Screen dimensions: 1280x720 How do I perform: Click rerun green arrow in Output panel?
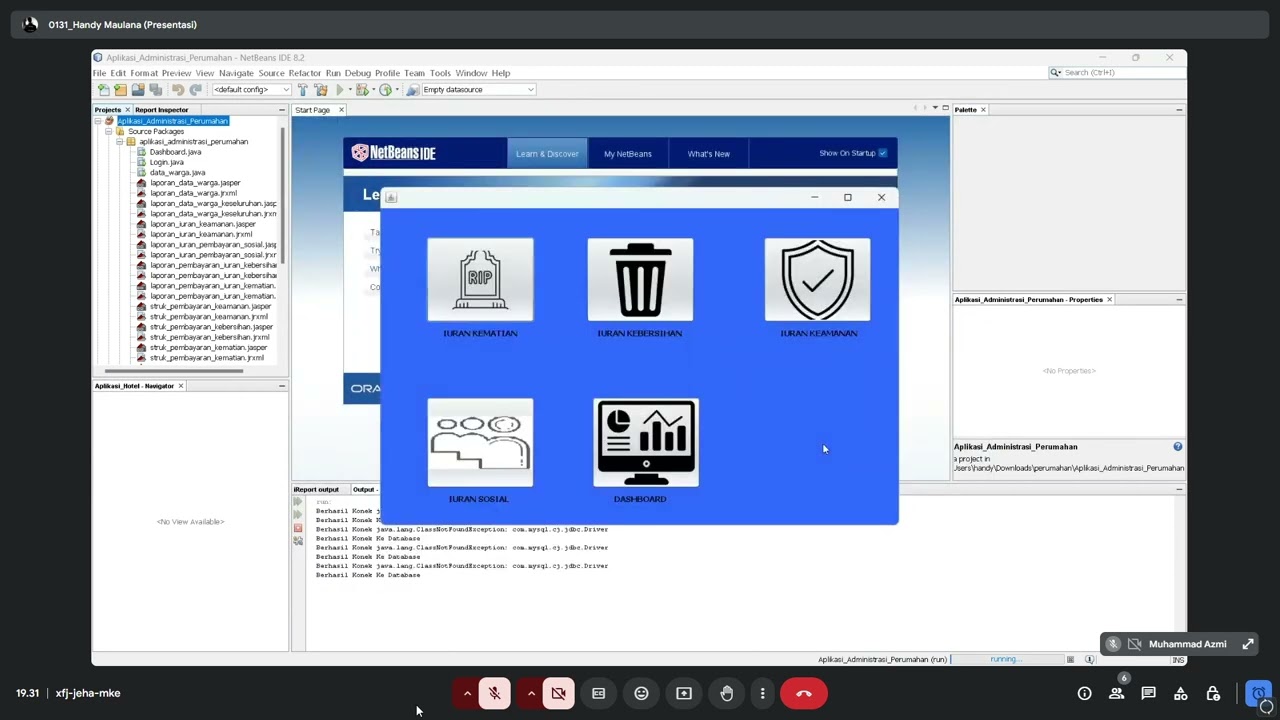click(298, 502)
